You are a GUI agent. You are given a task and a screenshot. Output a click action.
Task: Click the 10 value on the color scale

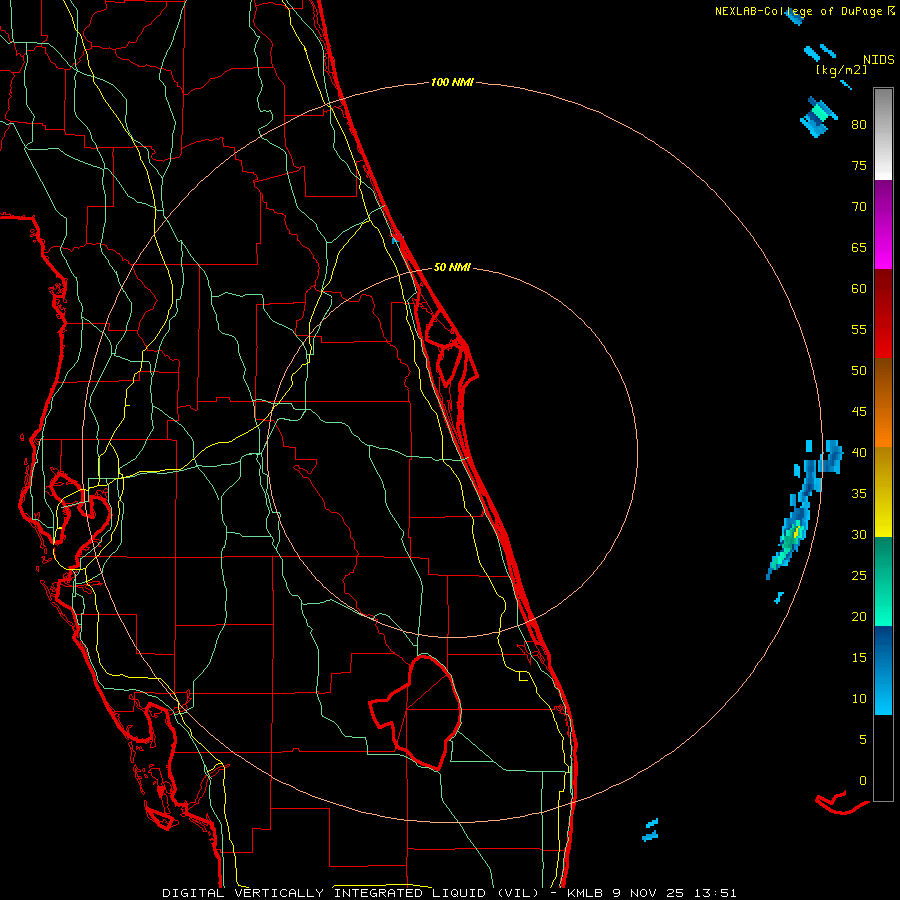point(859,699)
